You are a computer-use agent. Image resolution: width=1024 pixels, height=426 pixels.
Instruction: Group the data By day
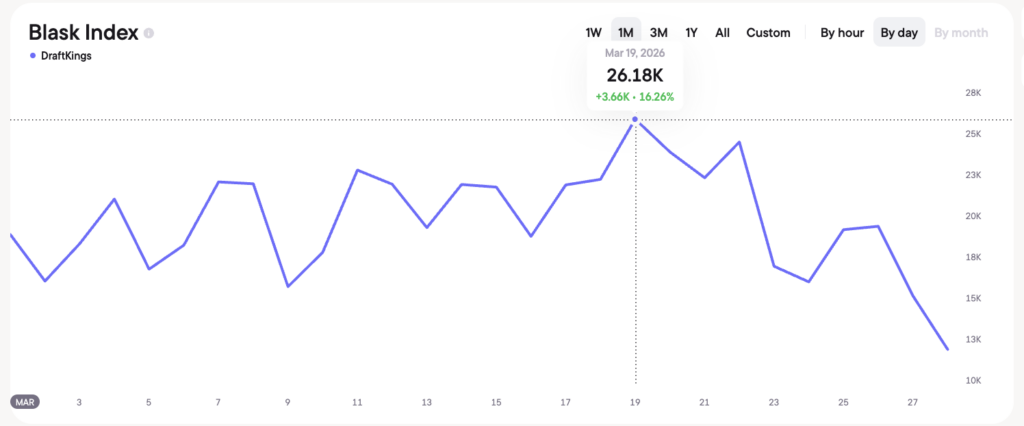point(899,33)
